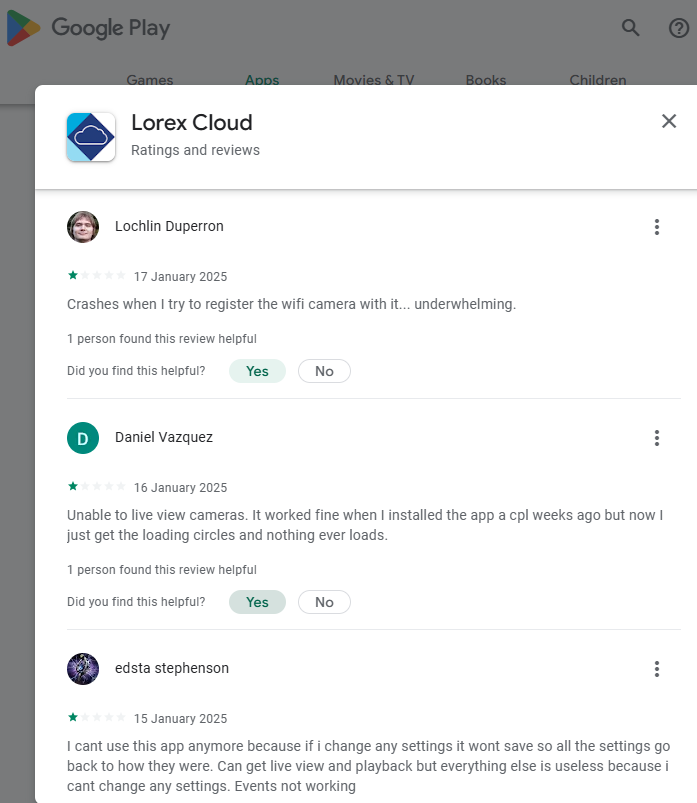
Task: Close the Lorex Cloud reviews dialog
Action: (x=669, y=121)
